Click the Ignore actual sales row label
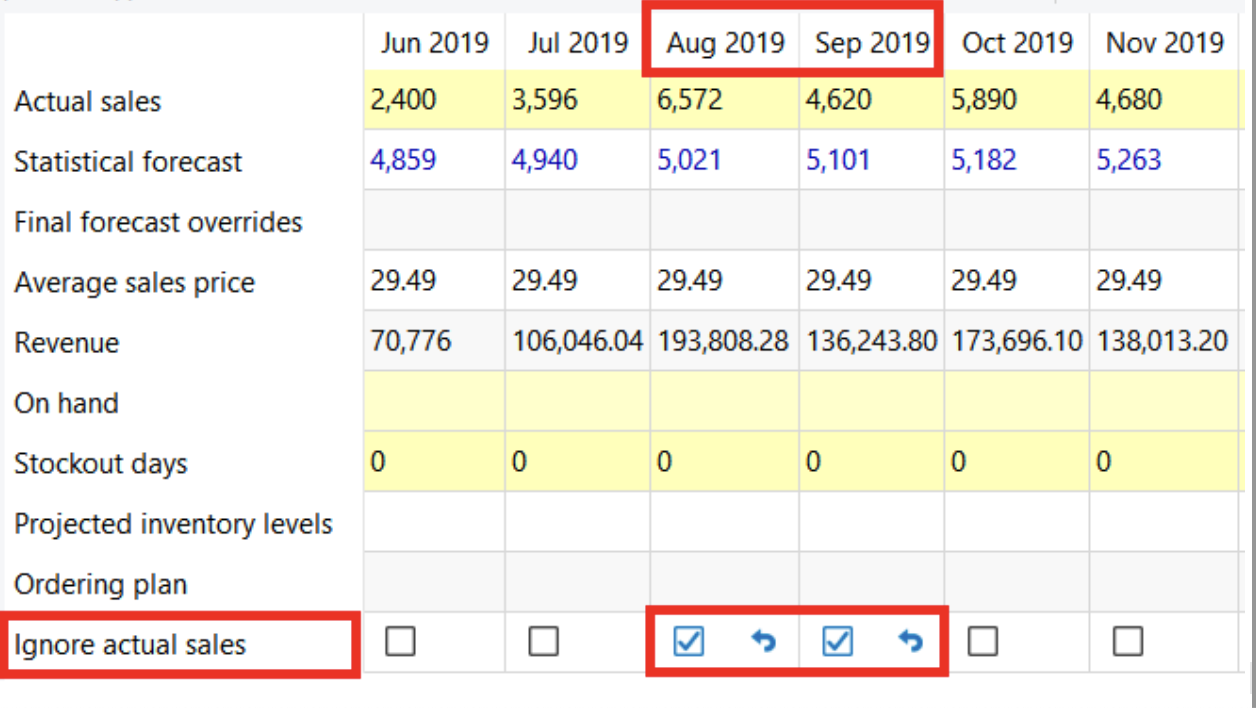 pos(130,645)
